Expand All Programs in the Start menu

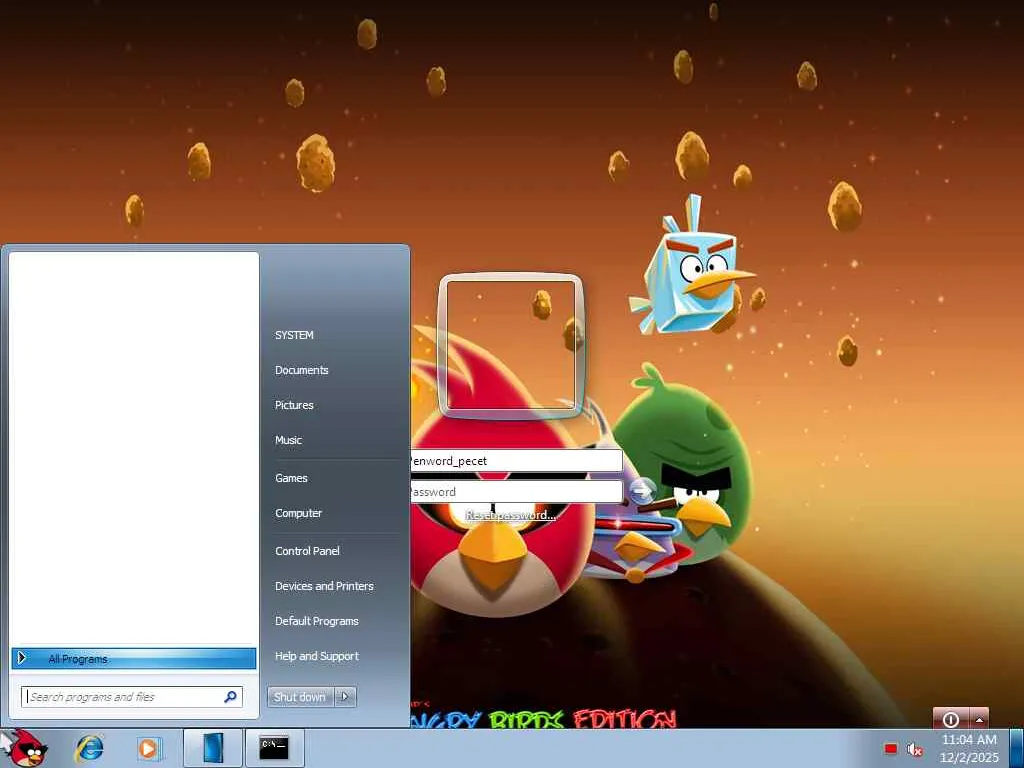click(134, 658)
